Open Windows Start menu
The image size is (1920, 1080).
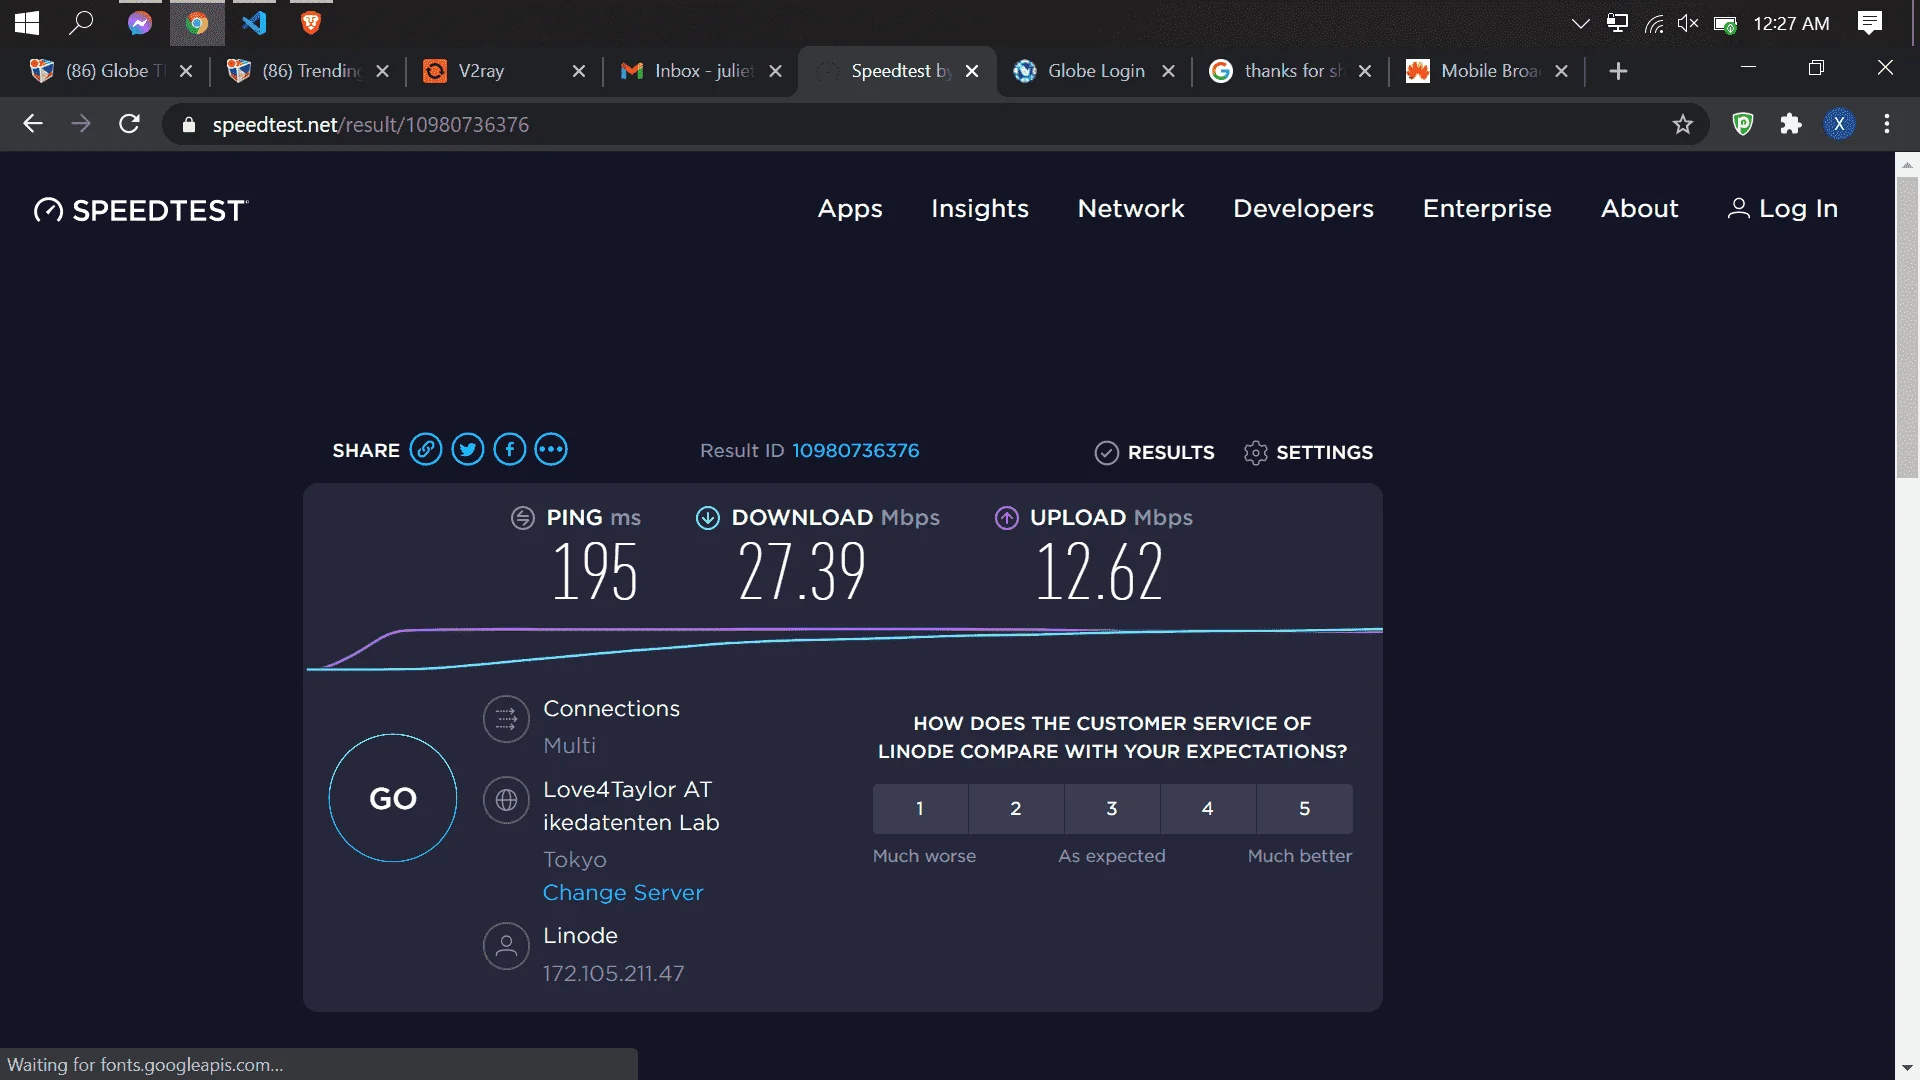coord(27,23)
